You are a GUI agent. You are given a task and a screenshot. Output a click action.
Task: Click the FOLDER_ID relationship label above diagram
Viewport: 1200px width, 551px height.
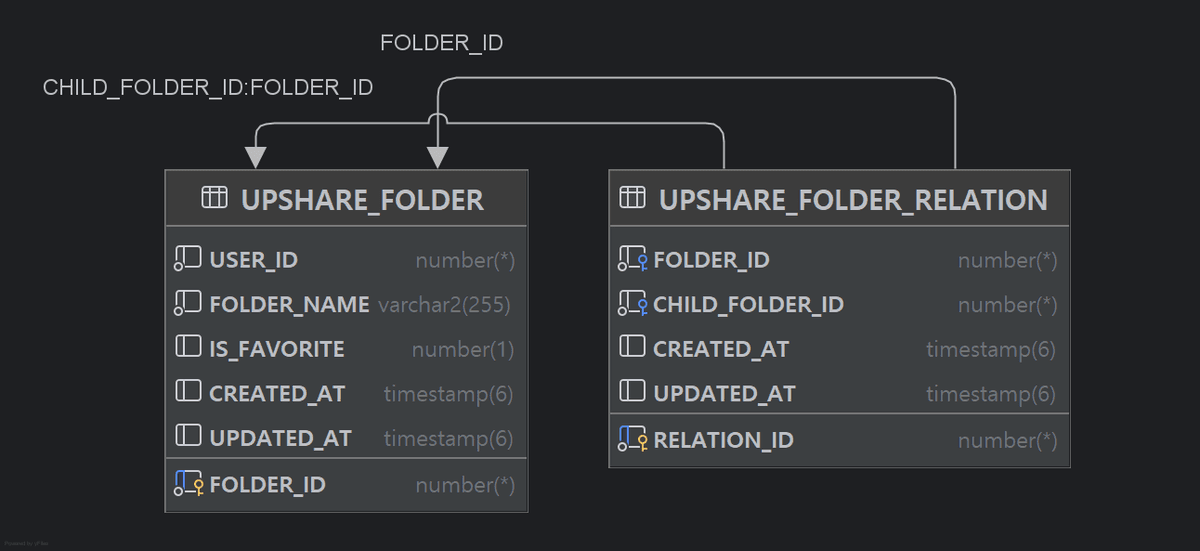coord(442,43)
